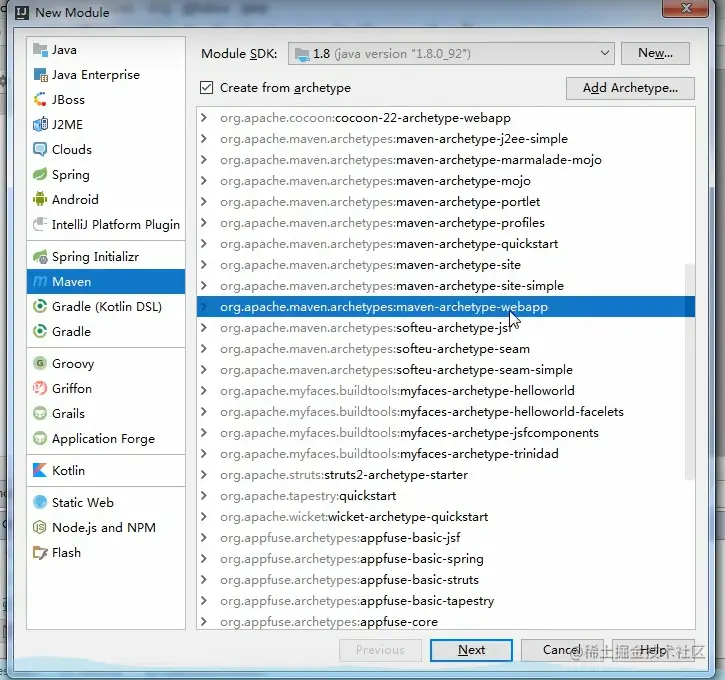The height and width of the screenshot is (680, 725).
Task: Choose the Java Enterprise icon
Action: coord(40,74)
